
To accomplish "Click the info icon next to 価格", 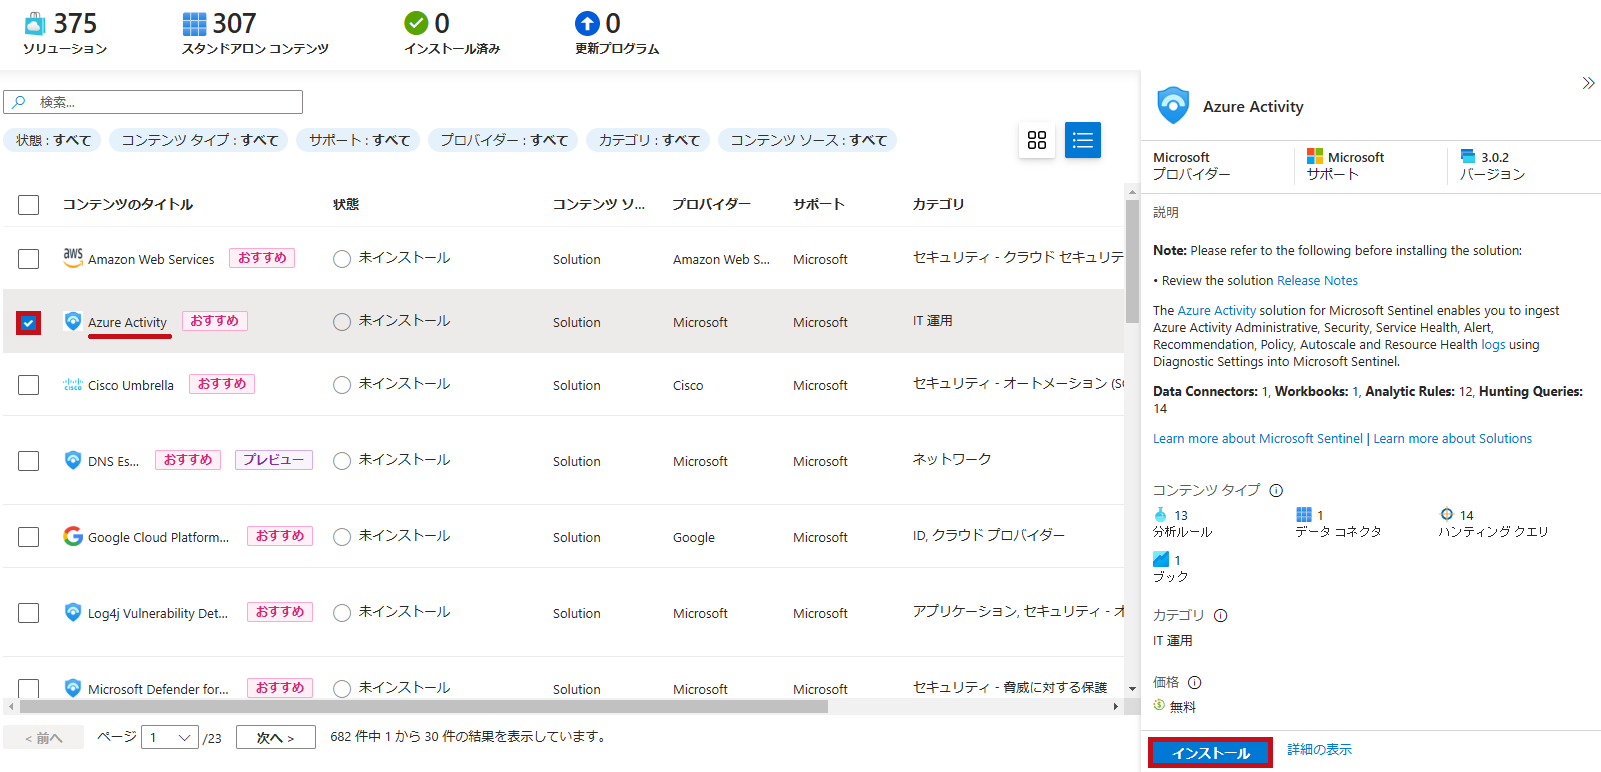I will pos(1194,682).
